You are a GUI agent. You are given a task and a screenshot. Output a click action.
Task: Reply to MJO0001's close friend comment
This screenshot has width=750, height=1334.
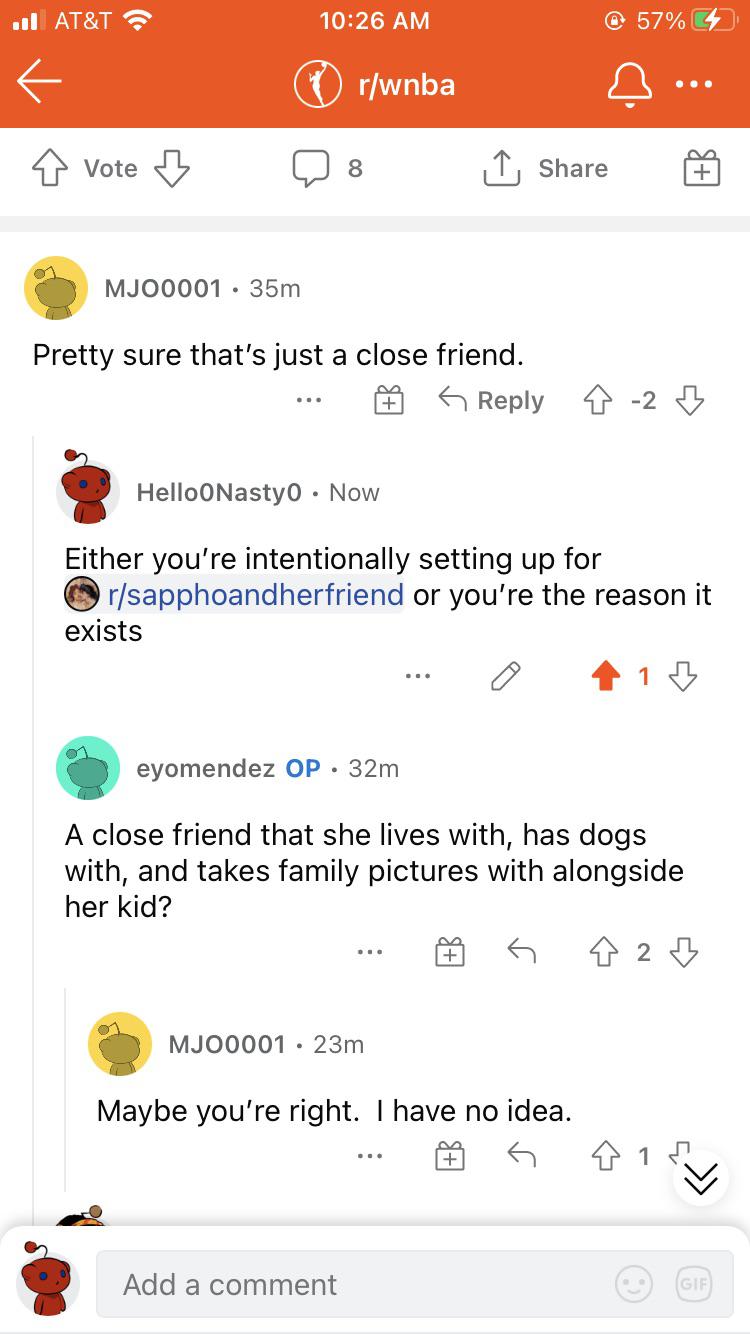pos(492,400)
